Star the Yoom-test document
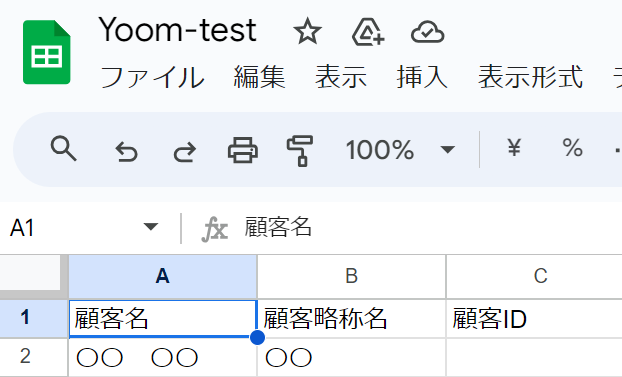The image size is (622, 377). (x=307, y=33)
